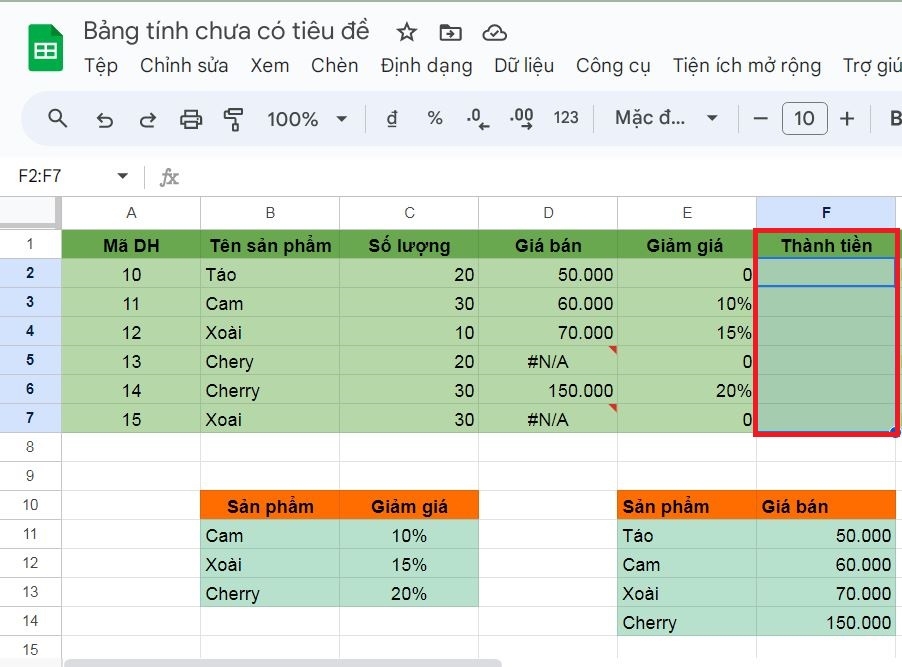Click the Cam cell in row 3

coord(270,303)
